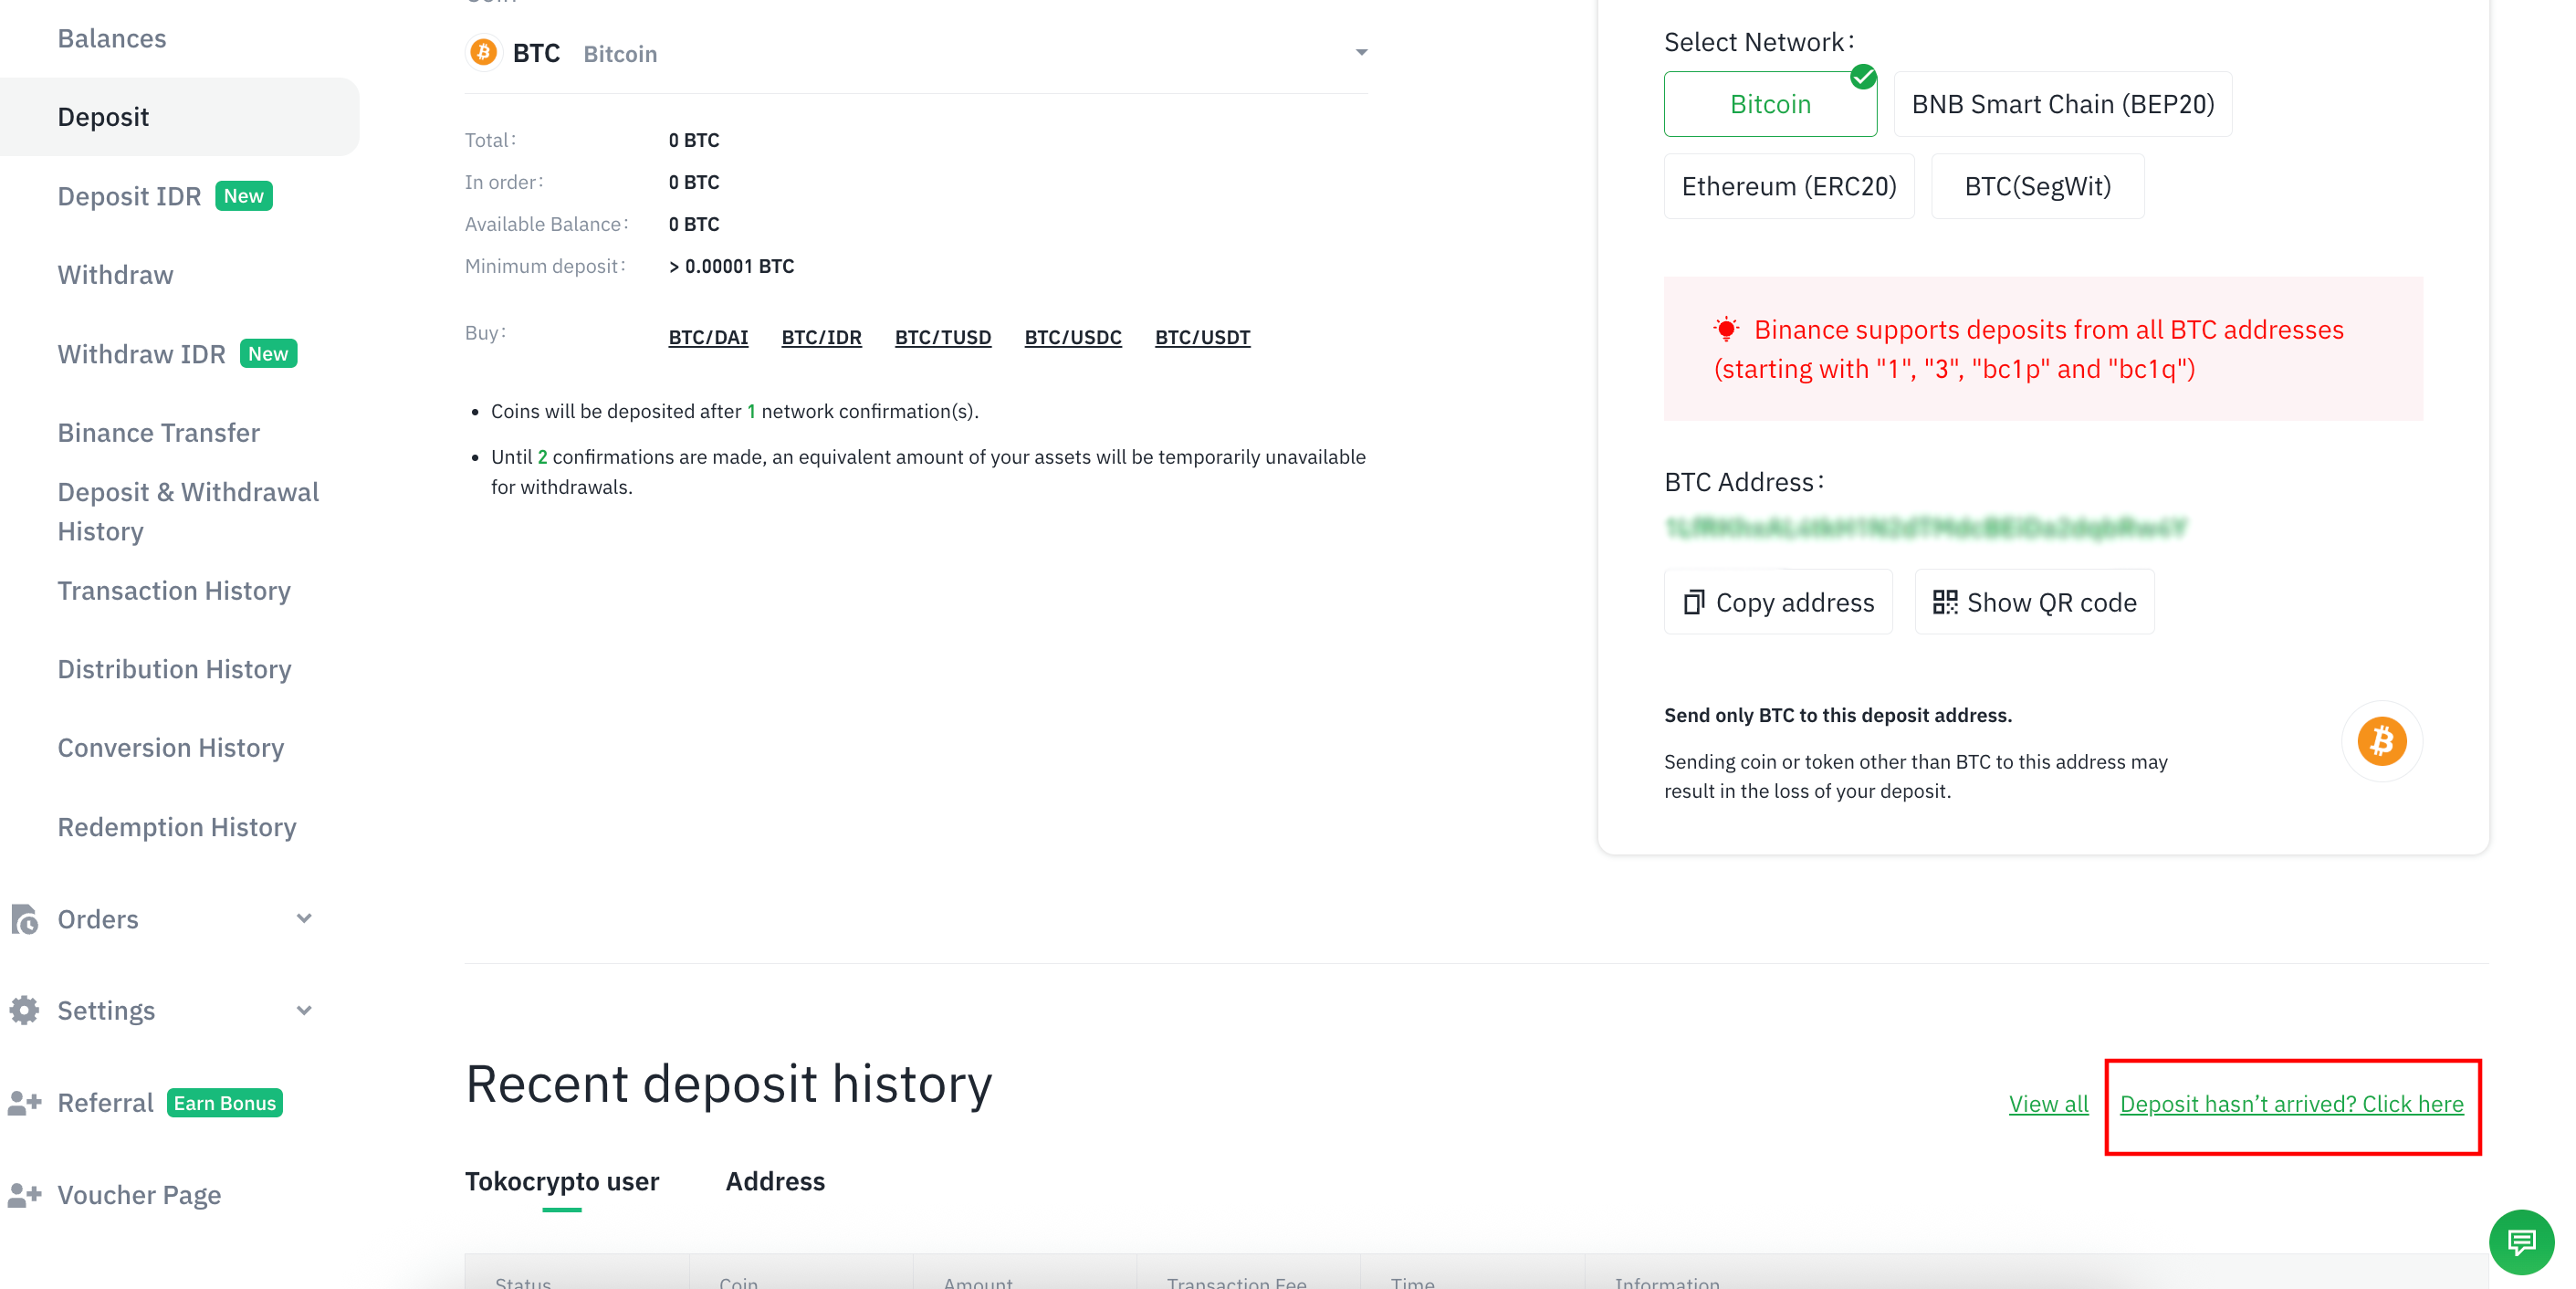Open Redemption History
The width and height of the screenshot is (2576, 1289).
pyautogui.click(x=176, y=827)
